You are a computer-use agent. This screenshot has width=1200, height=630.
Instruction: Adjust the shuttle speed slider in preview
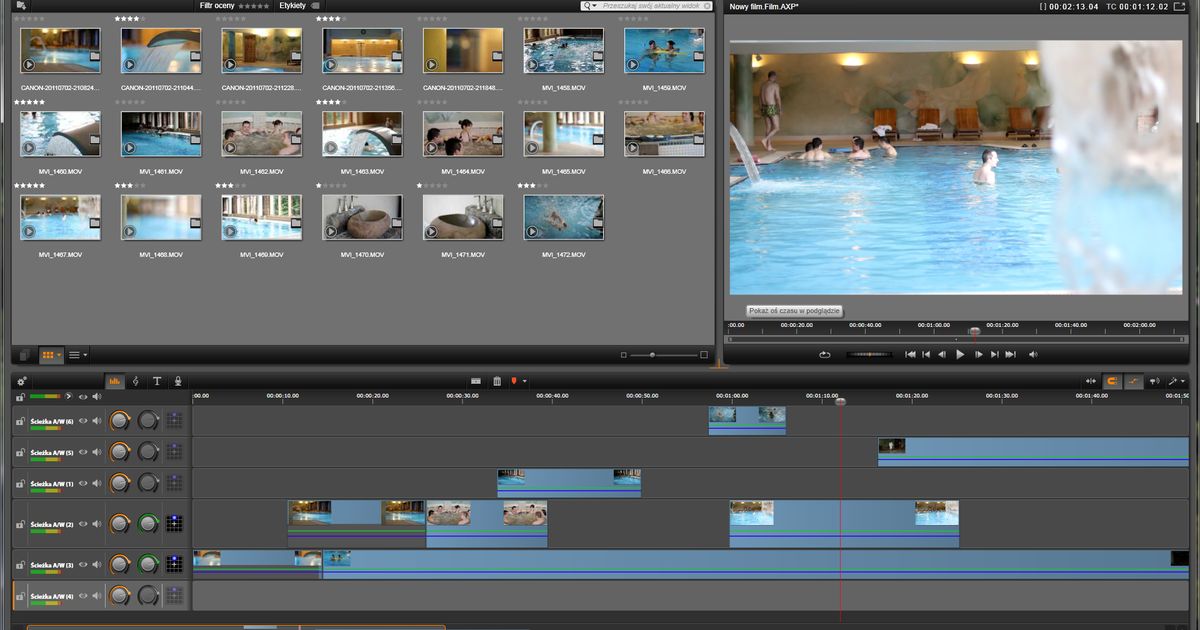click(868, 354)
